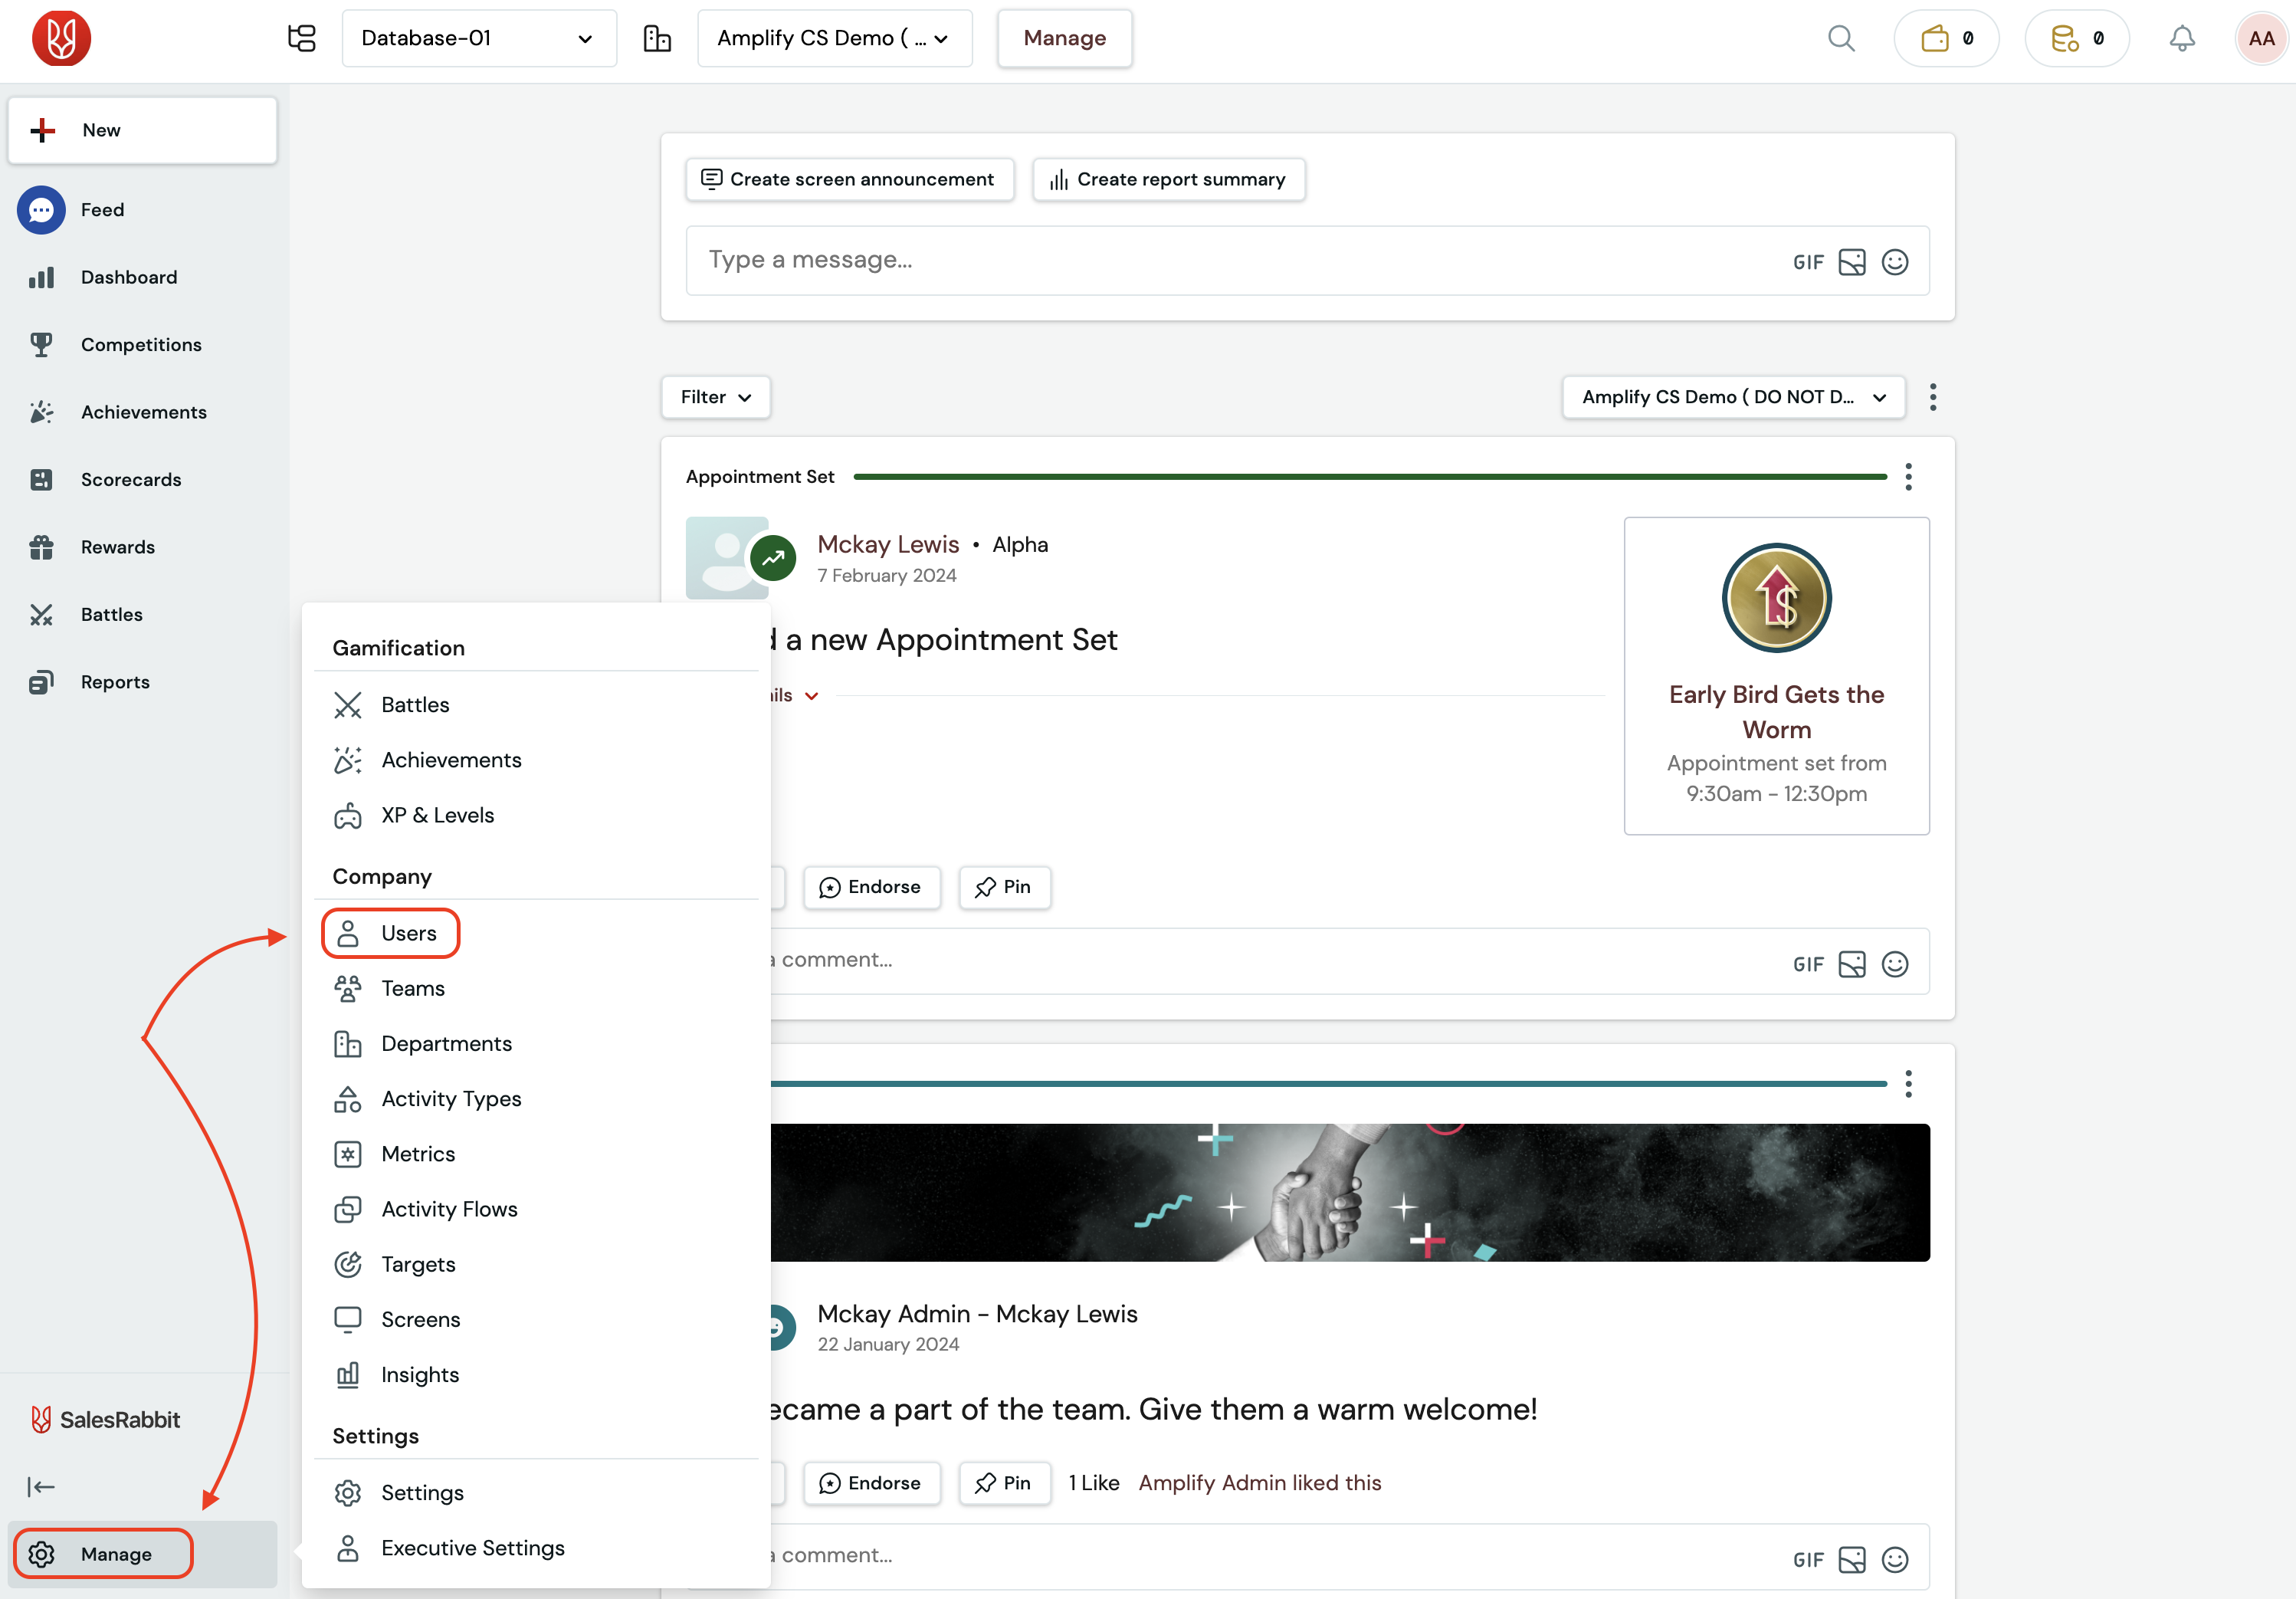Collapse the sidebar with the arrow icon

(41, 1487)
